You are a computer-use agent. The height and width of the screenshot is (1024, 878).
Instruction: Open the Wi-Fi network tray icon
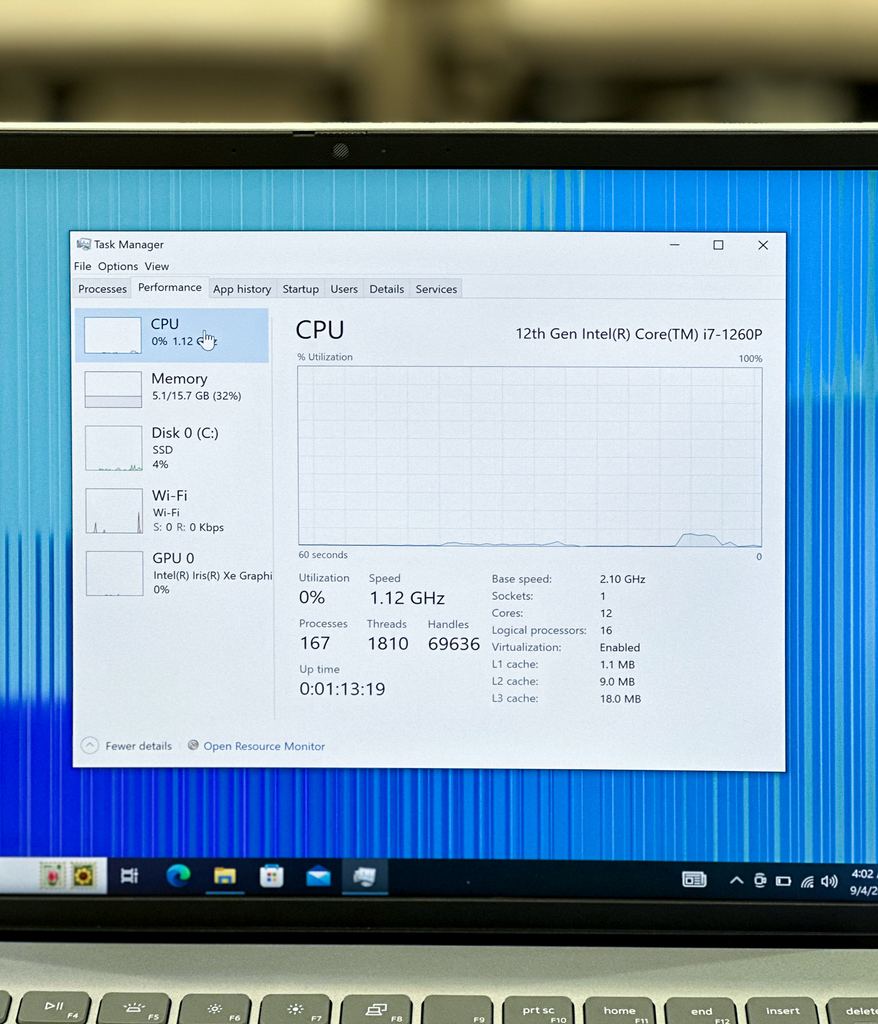pyautogui.click(x=807, y=882)
